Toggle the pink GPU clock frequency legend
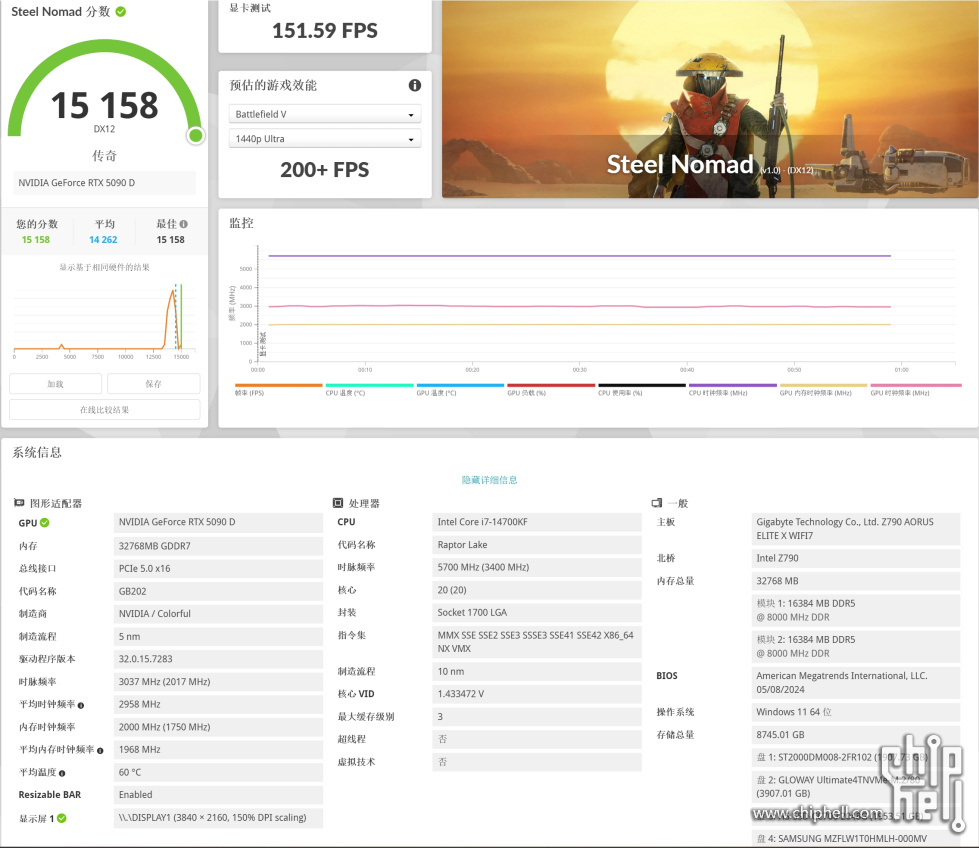 (916, 385)
